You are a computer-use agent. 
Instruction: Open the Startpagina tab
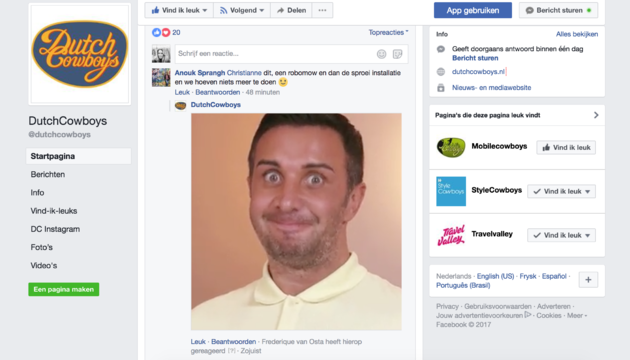[79, 156]
